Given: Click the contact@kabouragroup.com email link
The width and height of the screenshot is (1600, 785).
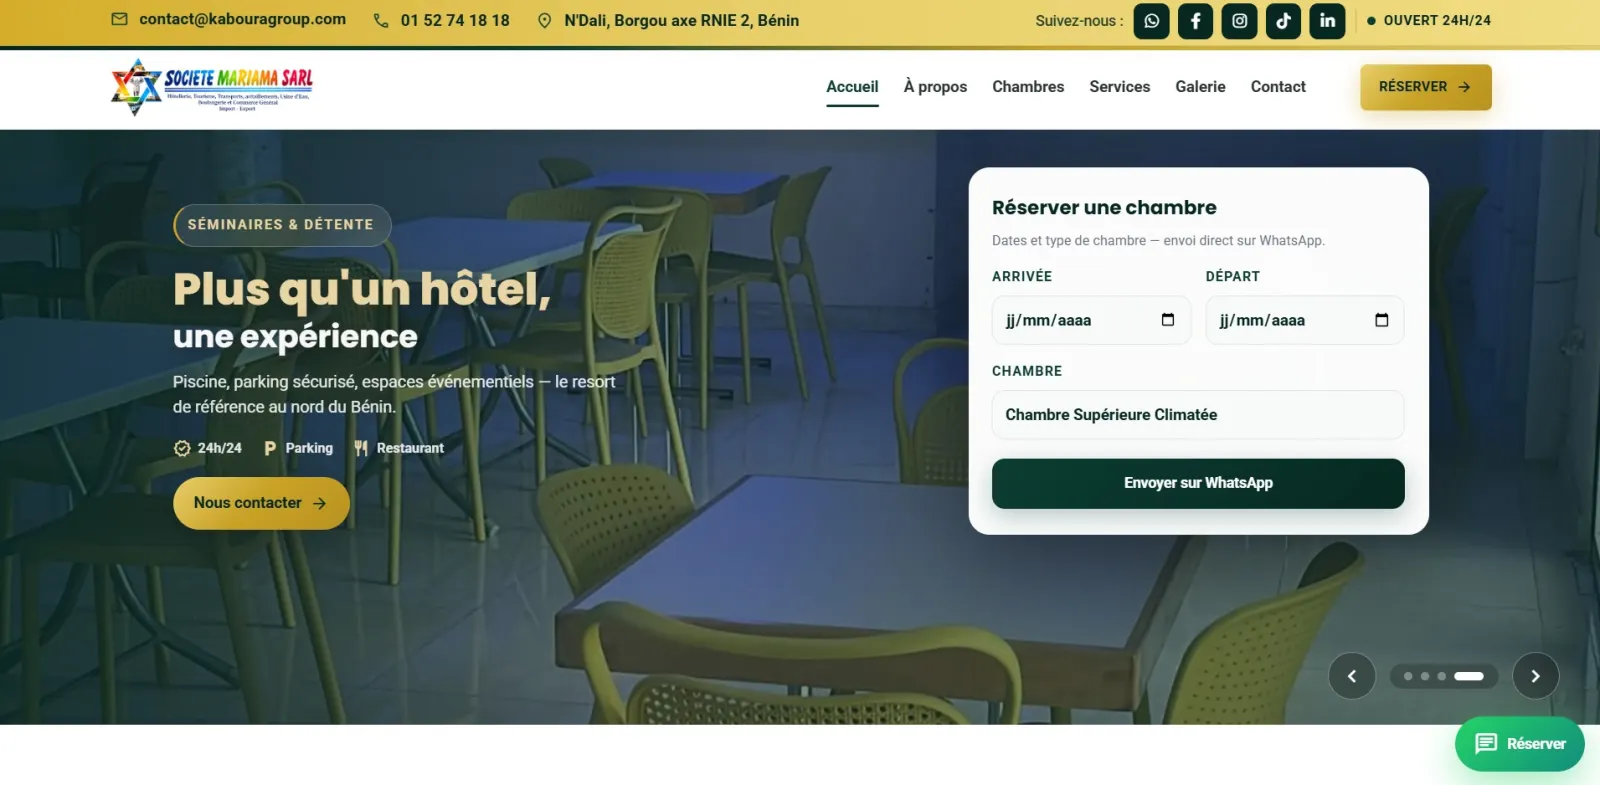Looking at the screenshot, I should (242, 19).
